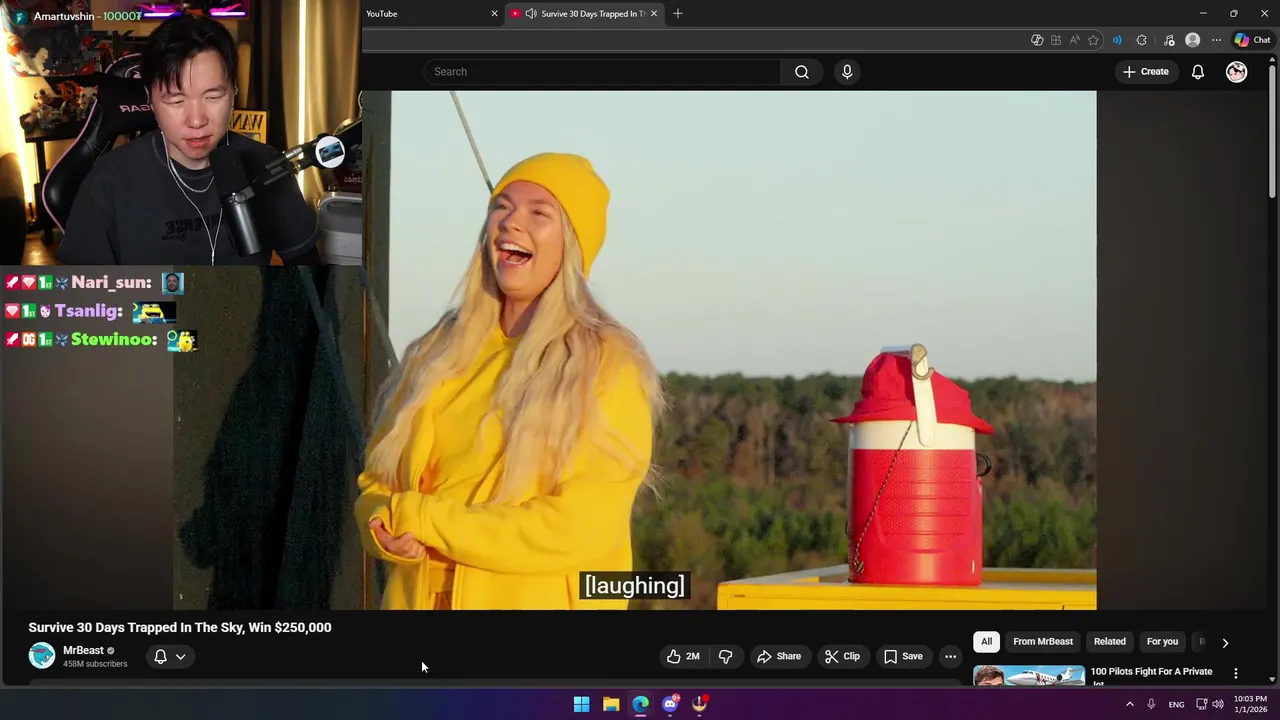Open MrBeast channel avatar
Viewport: 1280px width, 720px height.
coord(41,656)
